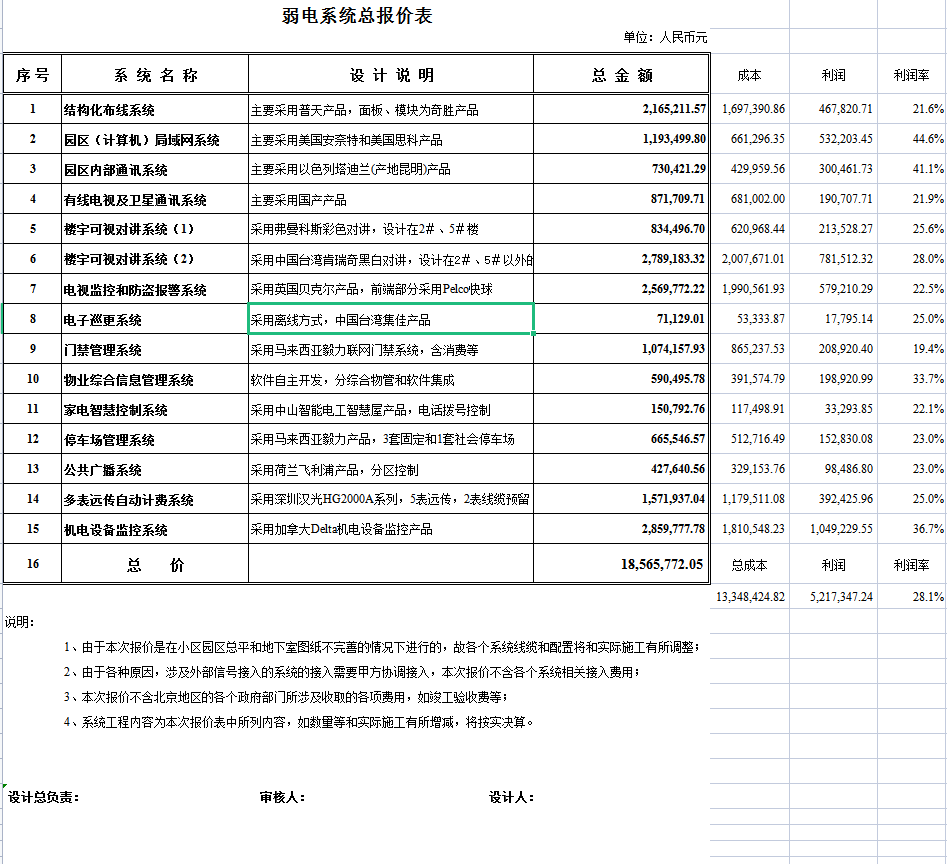The height and width of the screenshot is (864, 947).
Task: Click the 成本 column heading
Action: coord(749,75)
